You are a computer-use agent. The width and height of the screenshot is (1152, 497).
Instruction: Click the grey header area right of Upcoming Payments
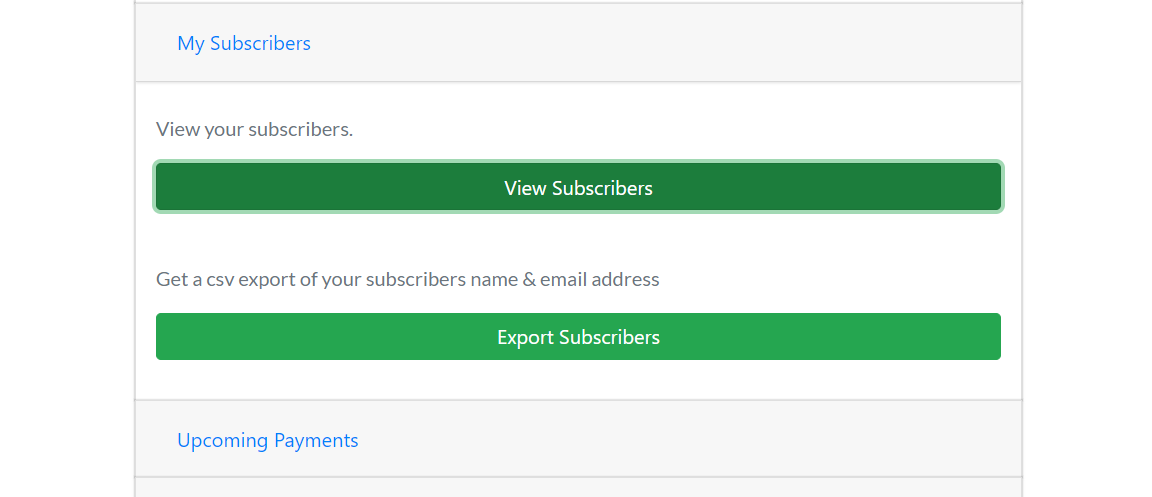pos(690,439)
